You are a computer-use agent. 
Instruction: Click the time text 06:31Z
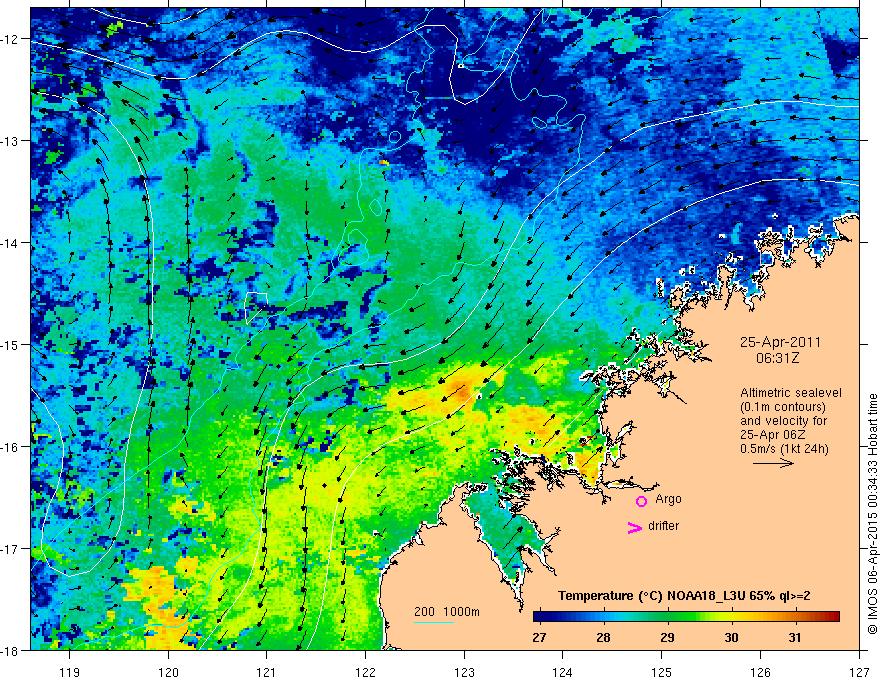point(777,358)
